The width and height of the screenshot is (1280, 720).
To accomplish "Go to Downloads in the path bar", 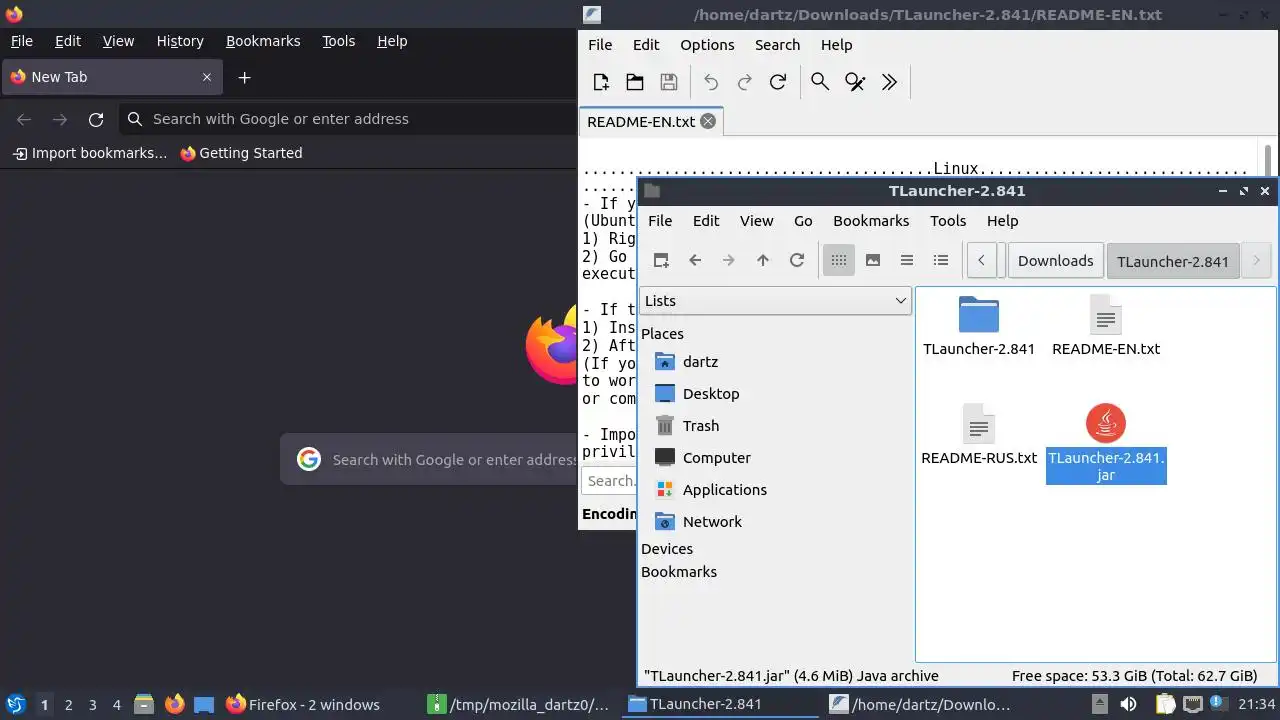I will click(x=1055, y=261).
